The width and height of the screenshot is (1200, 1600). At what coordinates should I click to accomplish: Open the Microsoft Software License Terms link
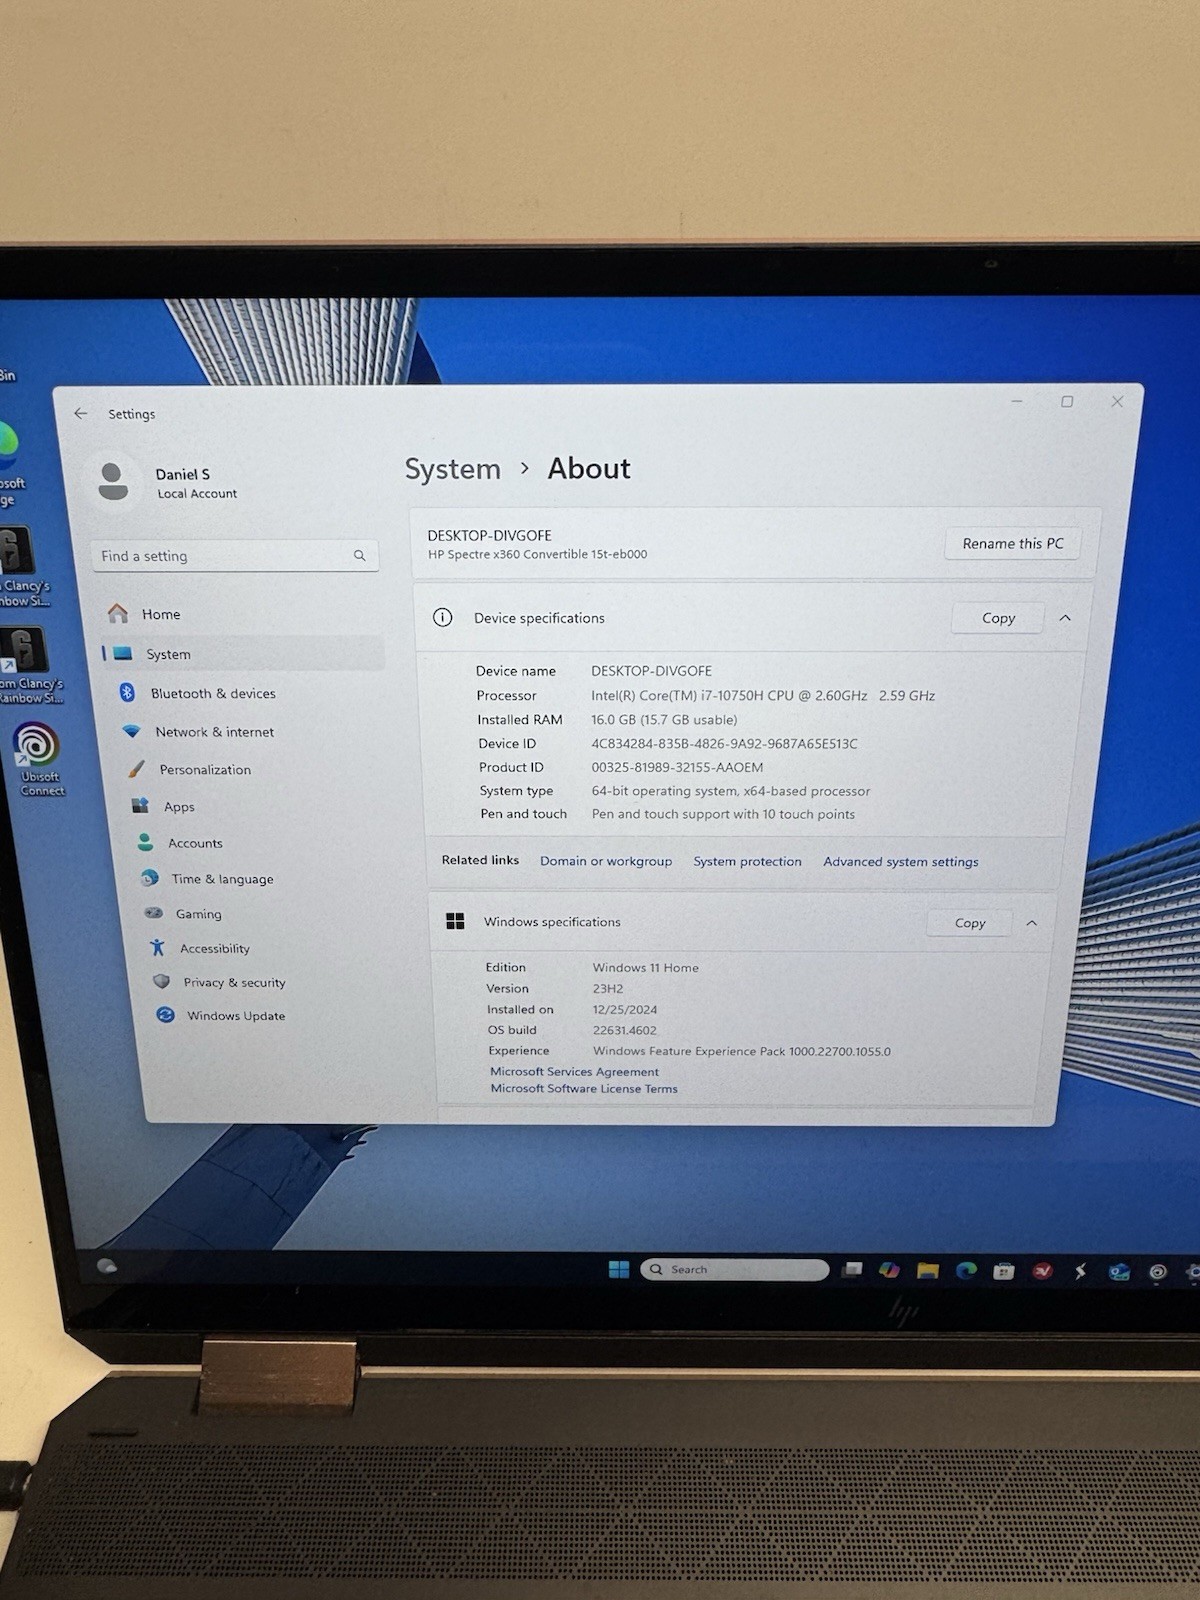point(584,1089)
